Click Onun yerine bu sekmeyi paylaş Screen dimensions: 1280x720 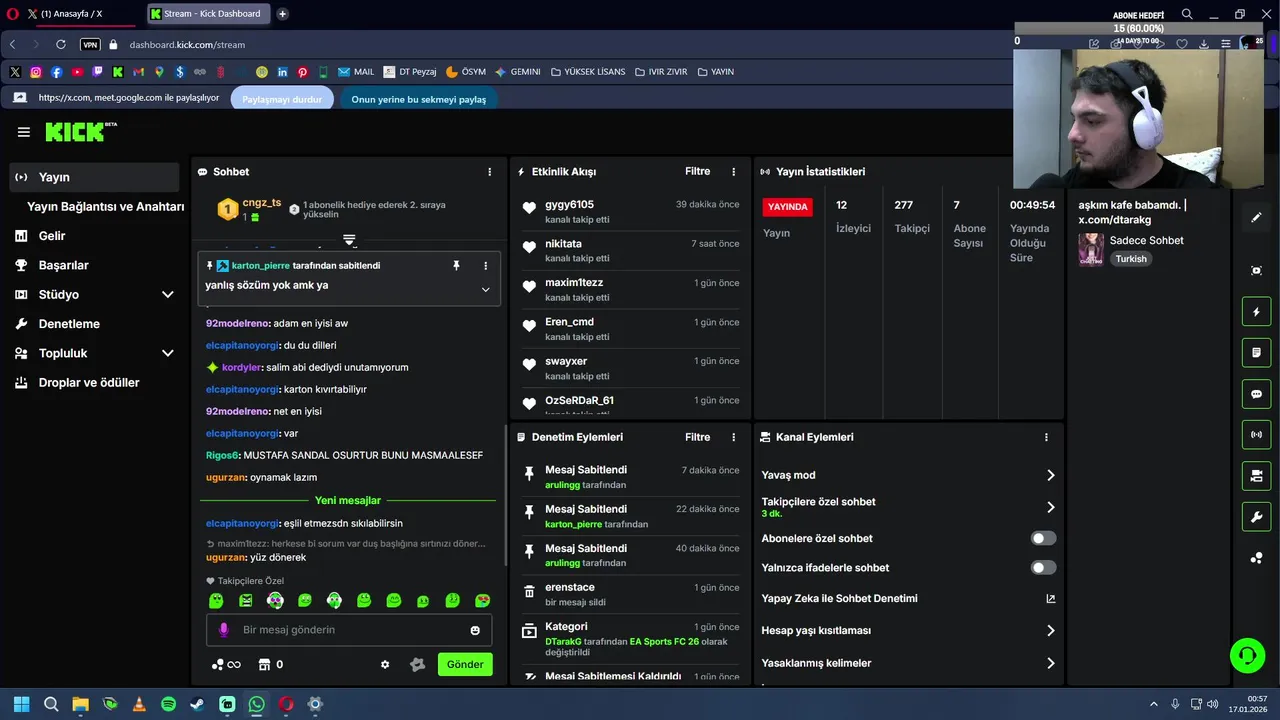click(x=418, y=99)
